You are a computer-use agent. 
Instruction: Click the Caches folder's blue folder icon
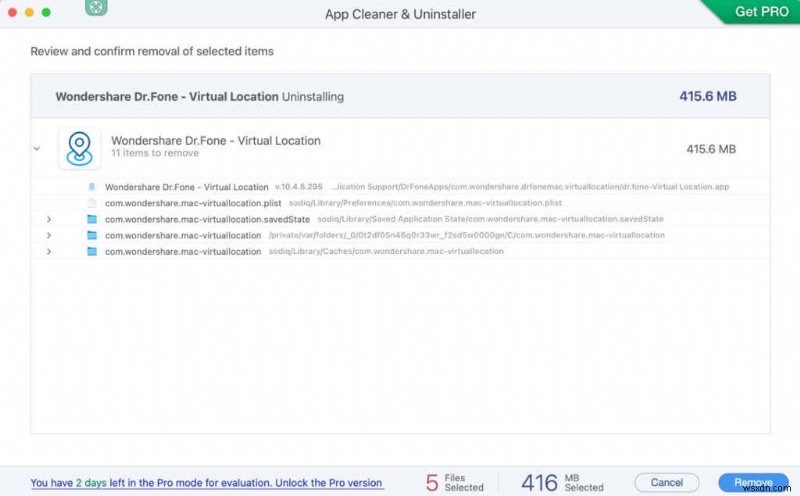(x=92, y=251)
